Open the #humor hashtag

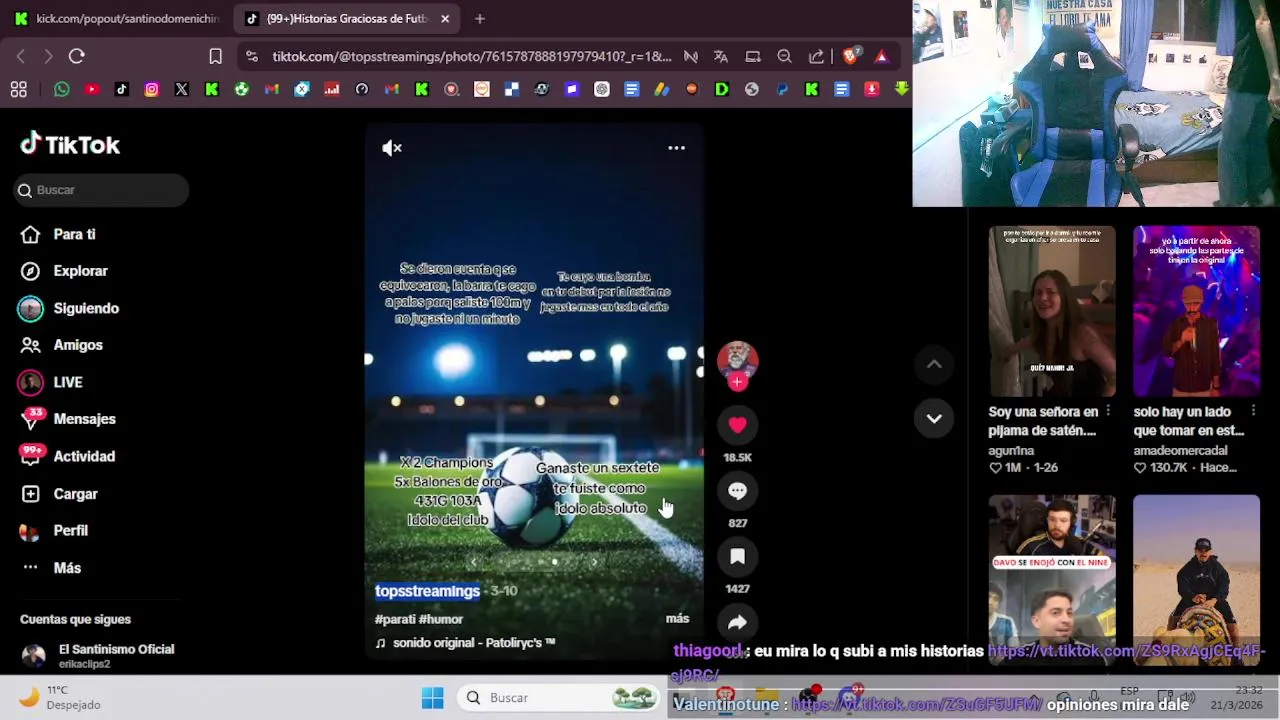click(441, 619)
